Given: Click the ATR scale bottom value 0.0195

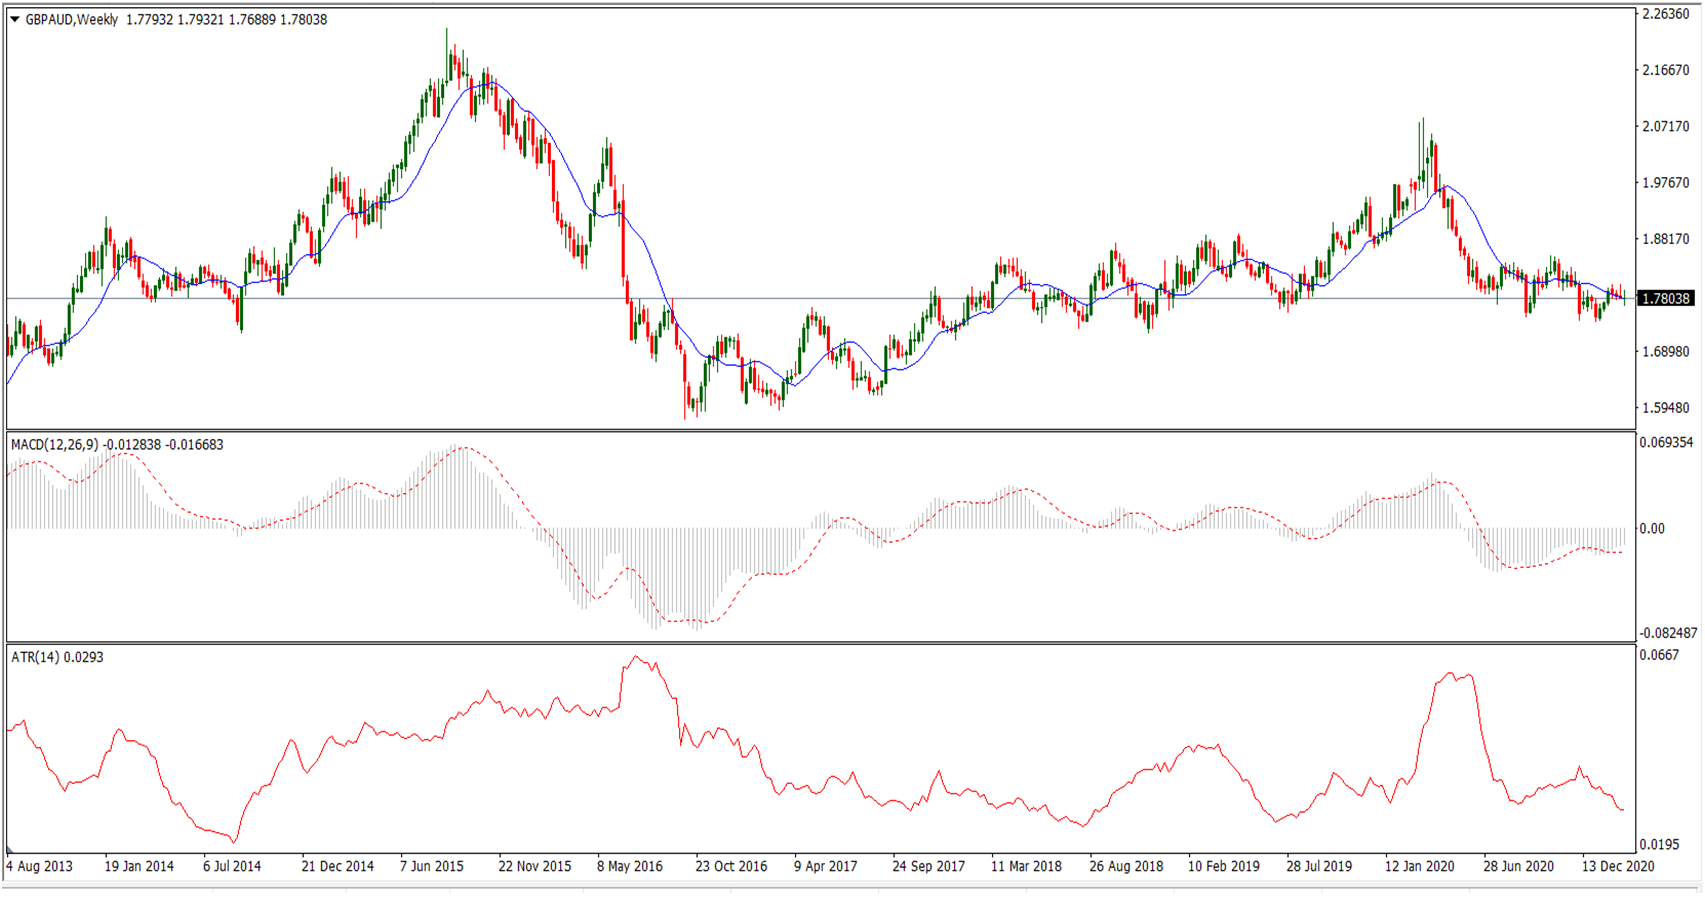Looking at the screenshot, I should point(1659,845).
